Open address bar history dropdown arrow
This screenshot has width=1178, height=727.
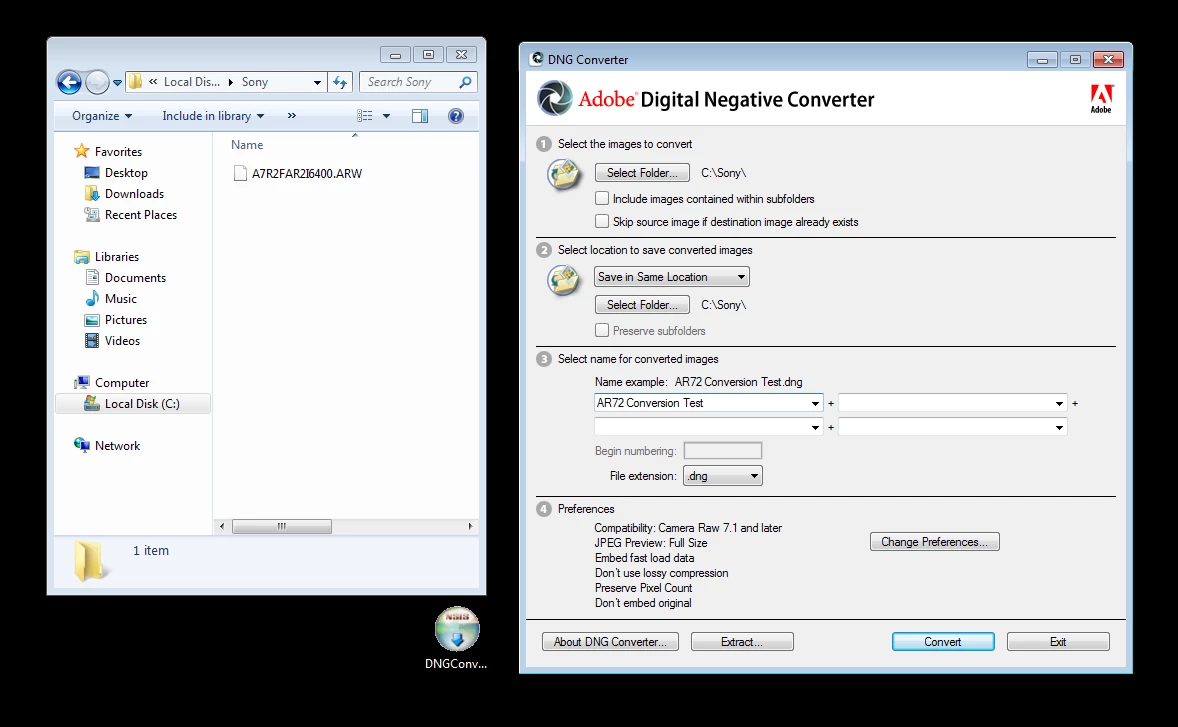(317, 83)
